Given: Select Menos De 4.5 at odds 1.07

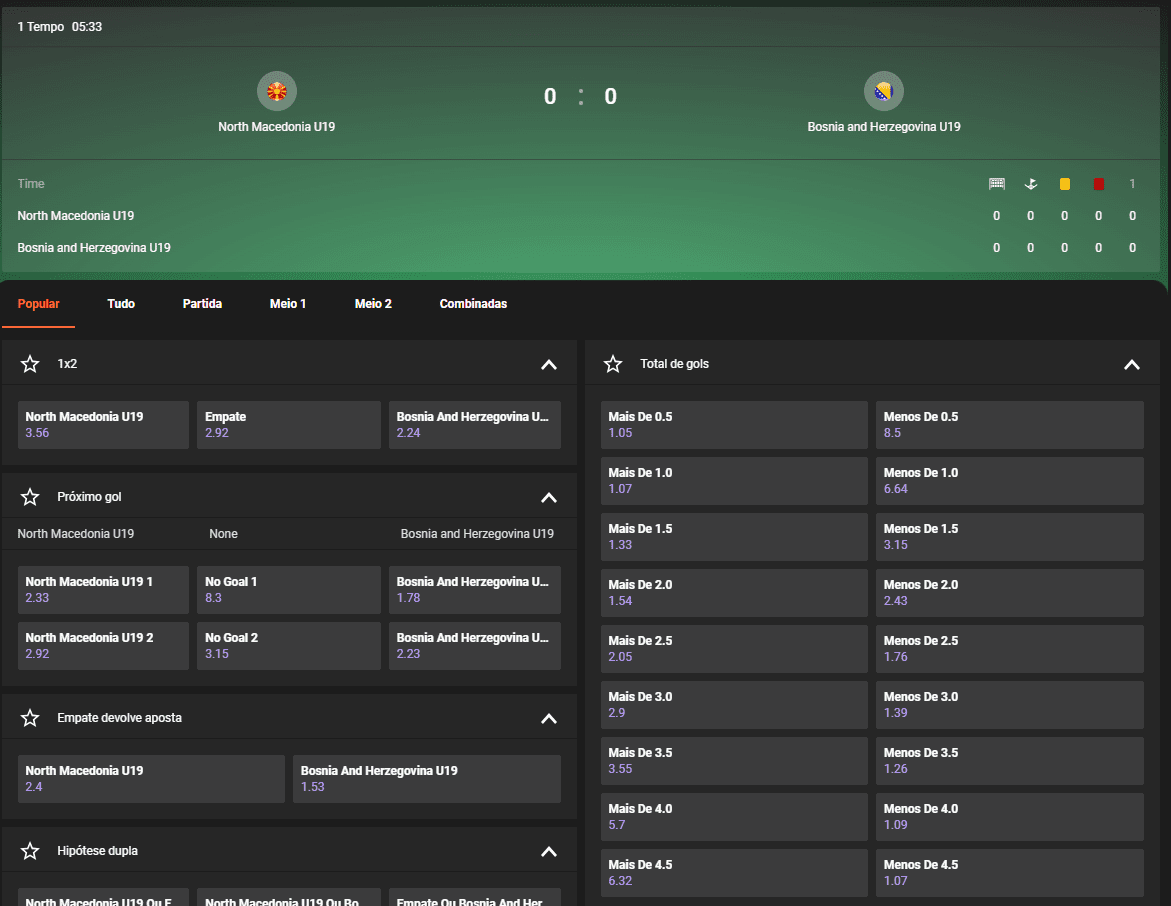Looking at the screenshot, I should tap(1010, 873).
